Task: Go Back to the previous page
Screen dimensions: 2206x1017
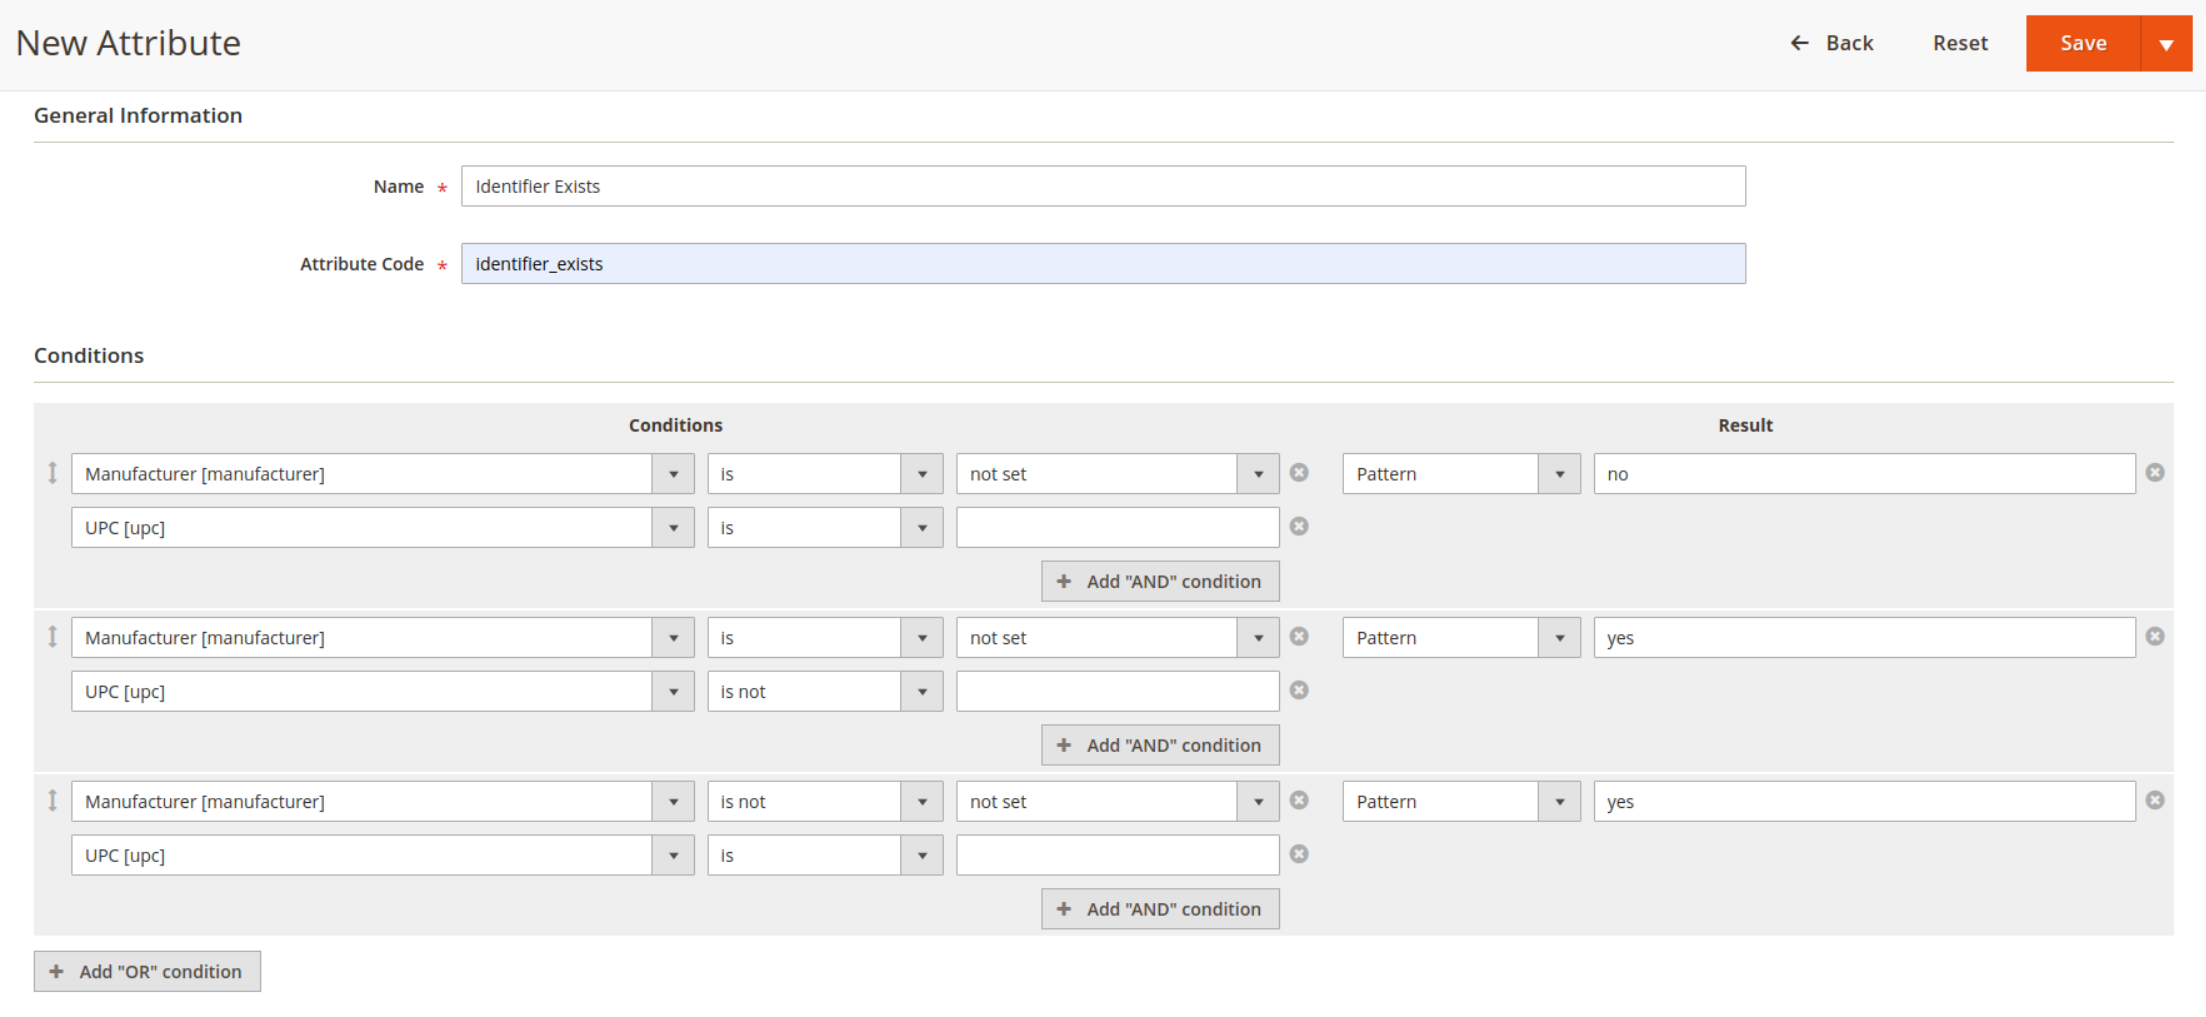Action: pos(1832,44)
